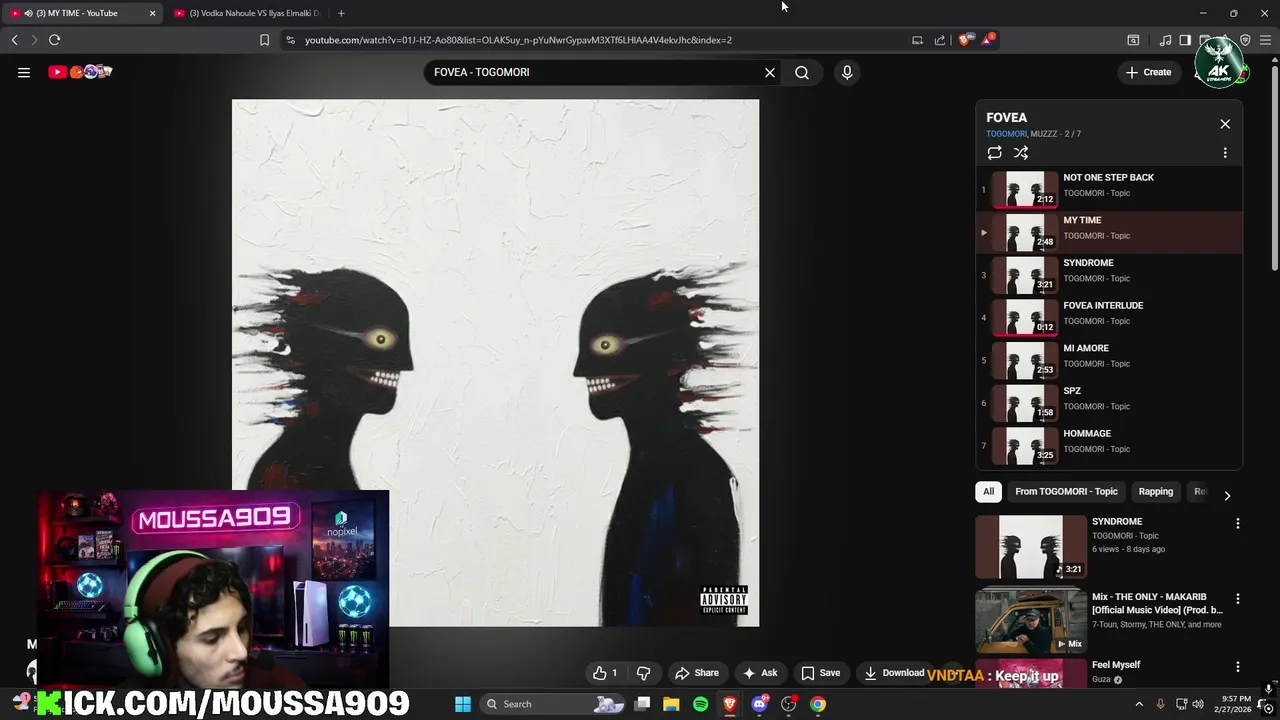This screenshot has width=1280, height=720.
Task: Open the Brave main menu
Action: (1265, 40)
